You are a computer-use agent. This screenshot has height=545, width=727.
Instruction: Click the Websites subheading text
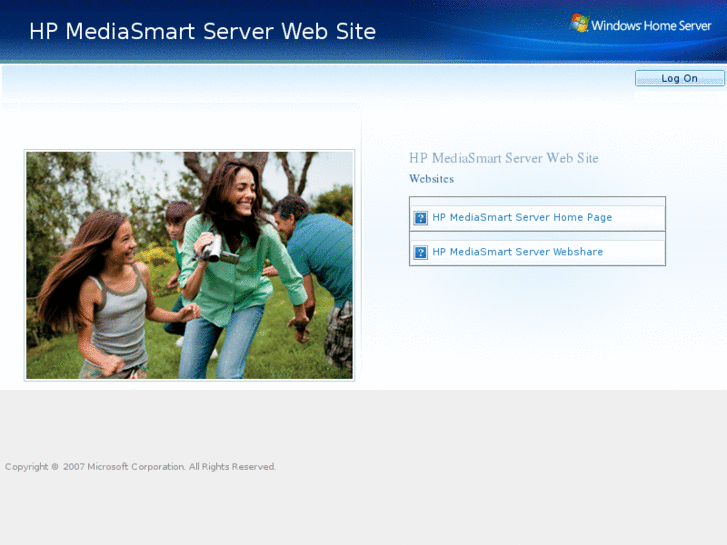point(431,179)
